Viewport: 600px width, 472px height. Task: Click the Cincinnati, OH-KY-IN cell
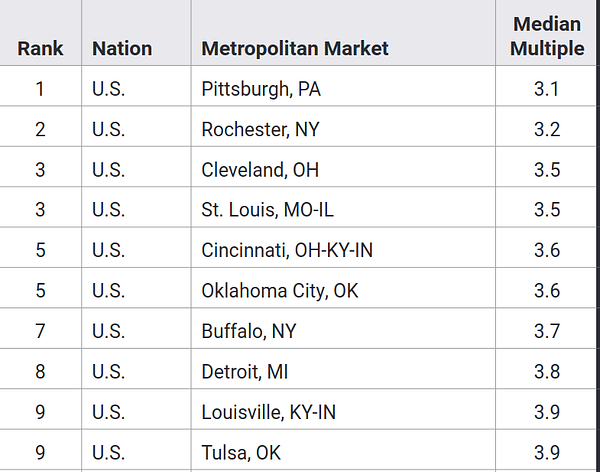pos(287,250)
